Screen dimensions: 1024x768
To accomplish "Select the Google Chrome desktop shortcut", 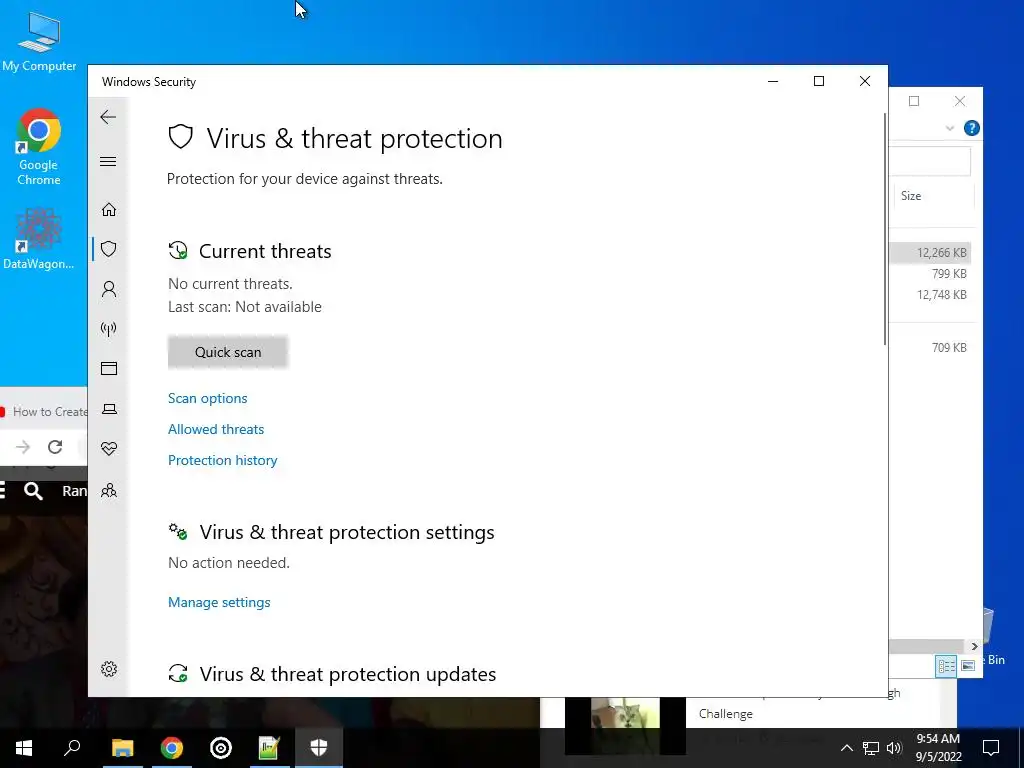I will [39, 148].
